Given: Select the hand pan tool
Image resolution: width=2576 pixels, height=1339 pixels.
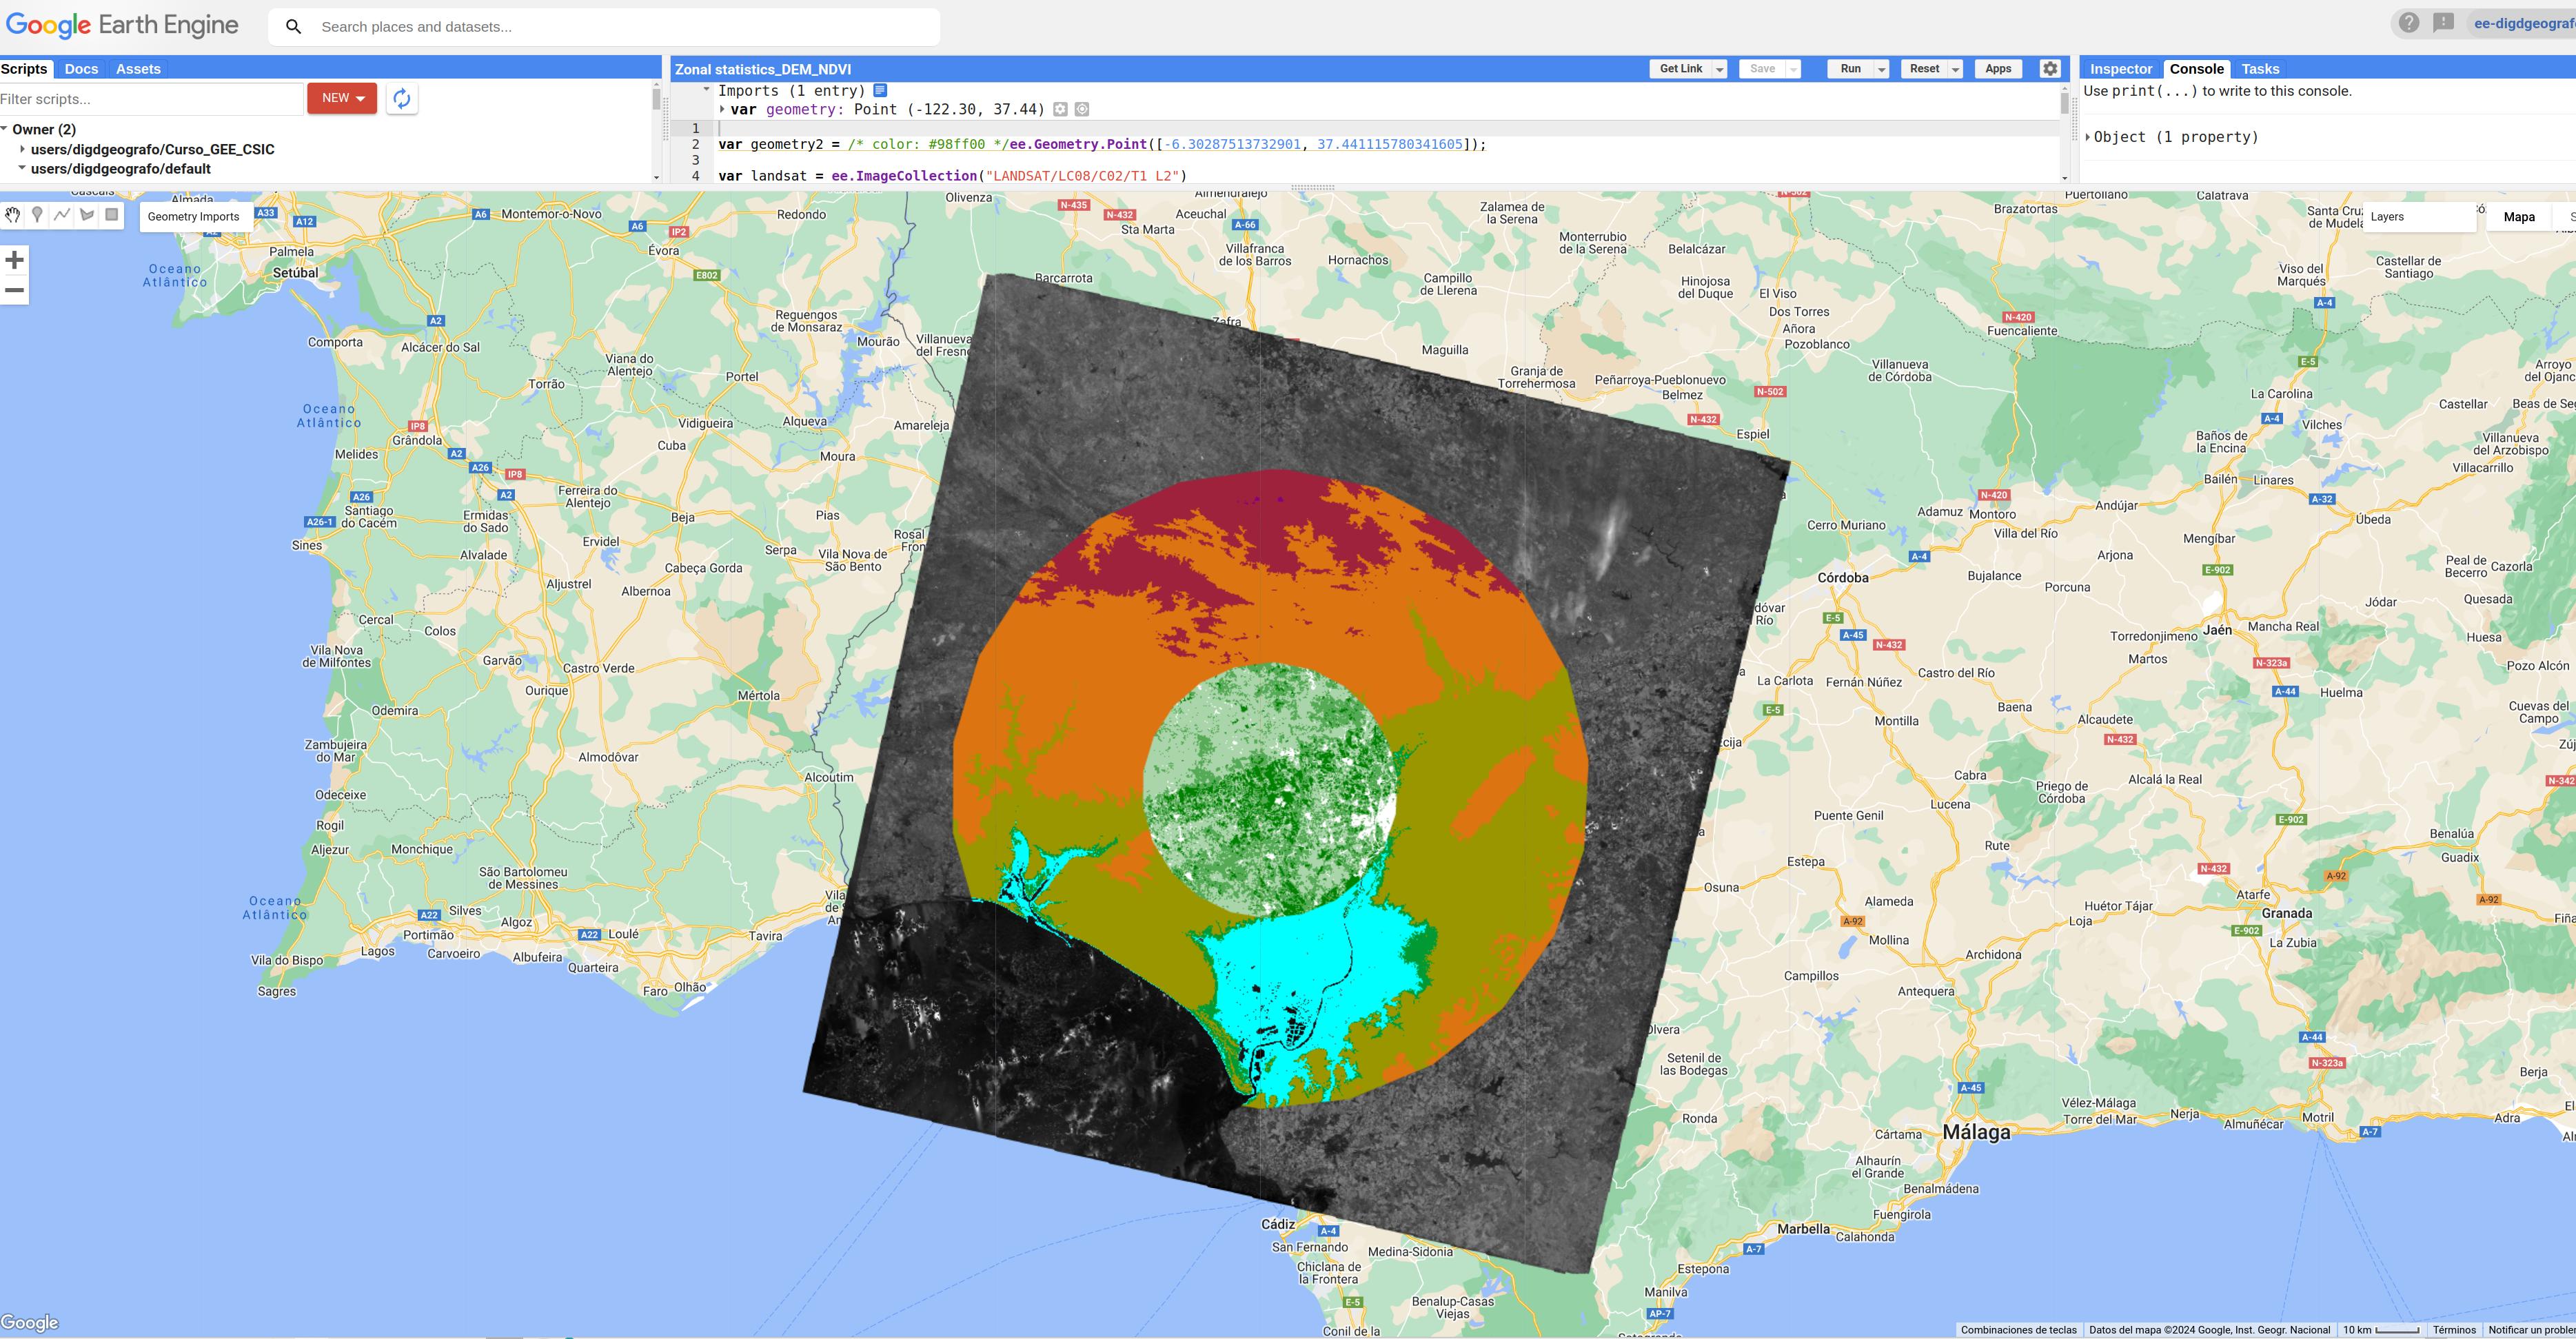Looking at the screenshot, I should [13, 215].
